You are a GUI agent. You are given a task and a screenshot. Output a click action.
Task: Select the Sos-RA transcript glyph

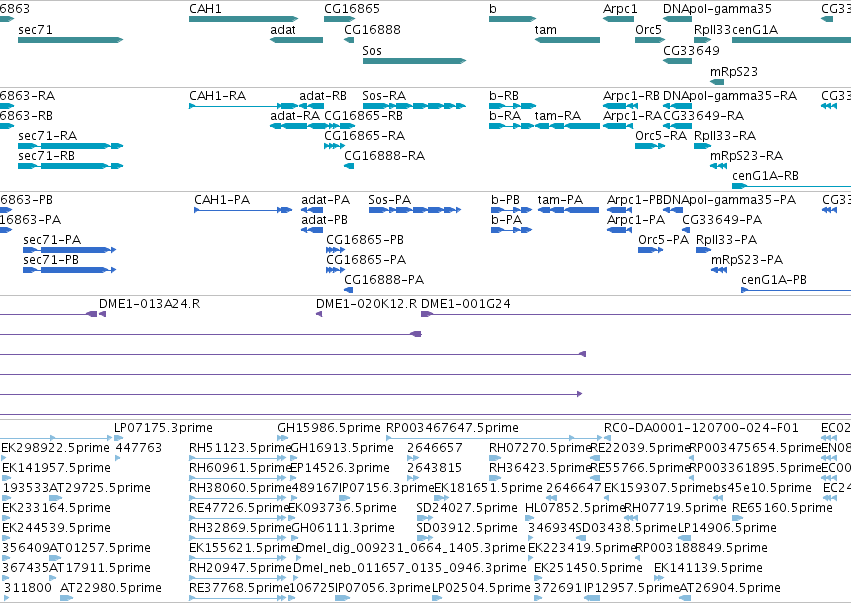click(x=415, y=106)
